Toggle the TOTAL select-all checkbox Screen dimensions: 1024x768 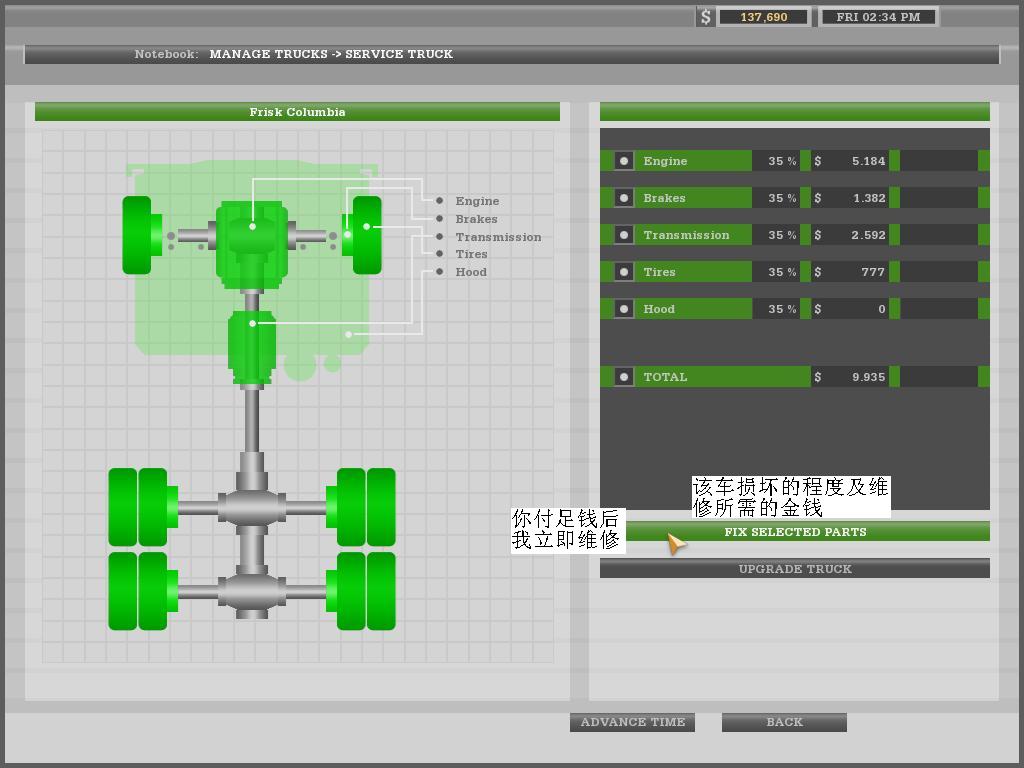[623, 377]
